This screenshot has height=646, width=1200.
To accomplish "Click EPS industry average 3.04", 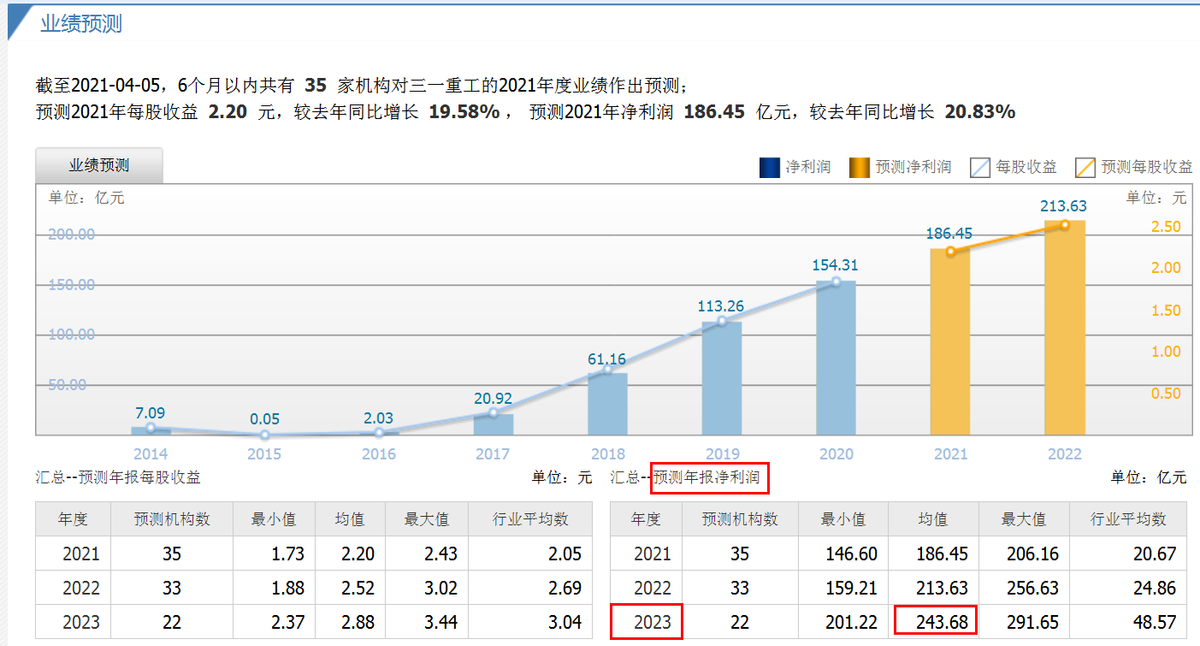I will point(564,622).
